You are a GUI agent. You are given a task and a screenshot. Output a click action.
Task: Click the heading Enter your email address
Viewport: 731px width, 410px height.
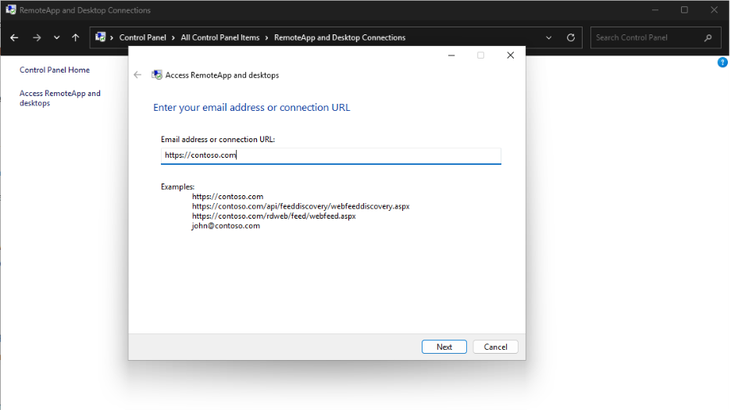pyautogui.click(x=251, y=107)
